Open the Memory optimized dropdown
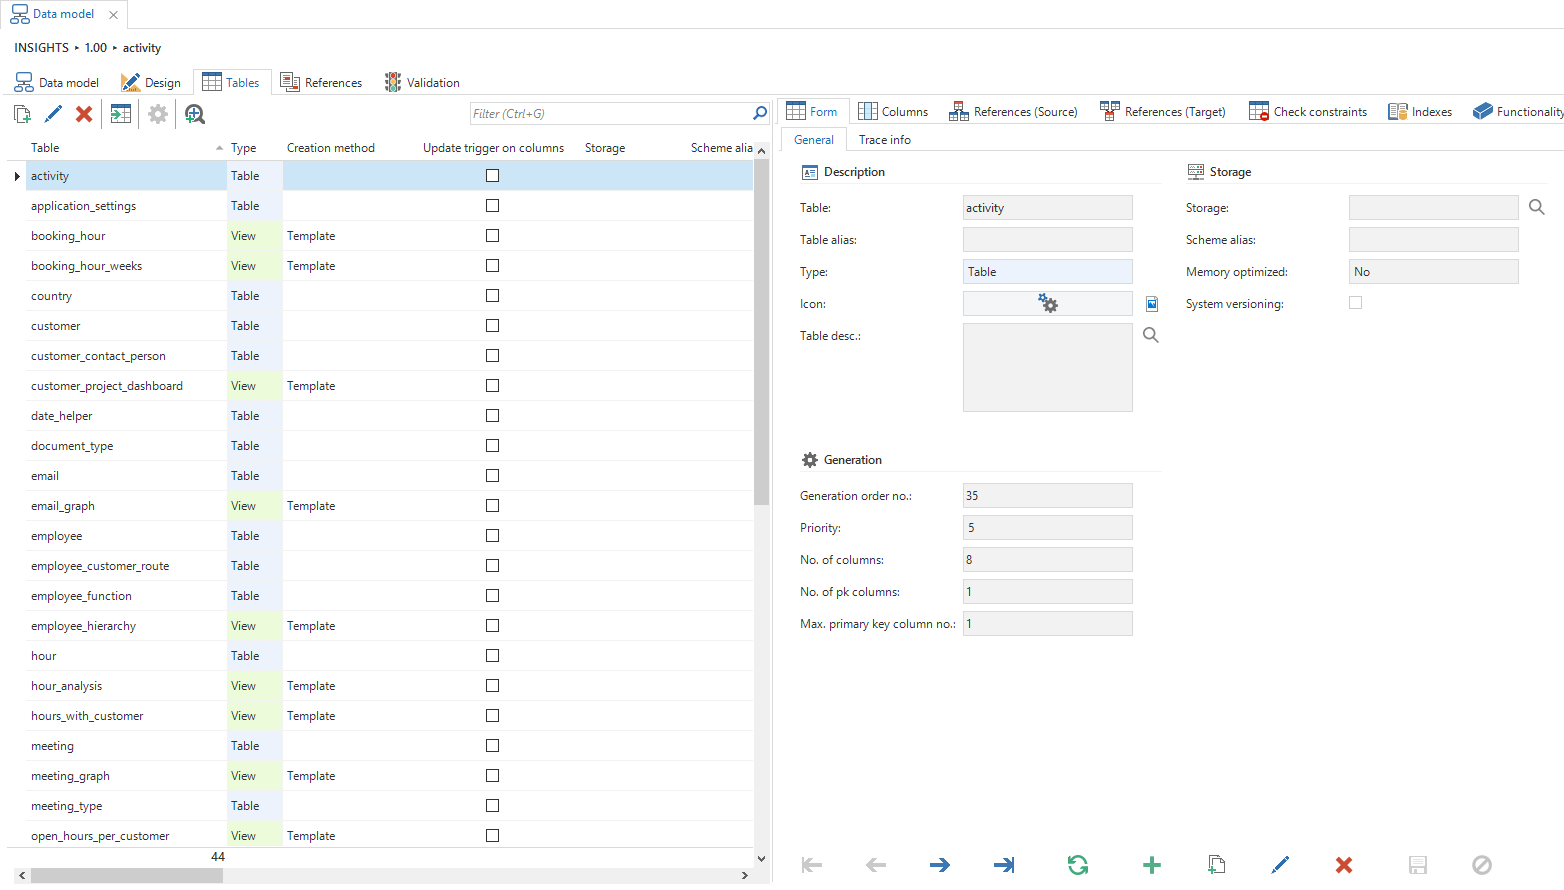 [1432, 272]
